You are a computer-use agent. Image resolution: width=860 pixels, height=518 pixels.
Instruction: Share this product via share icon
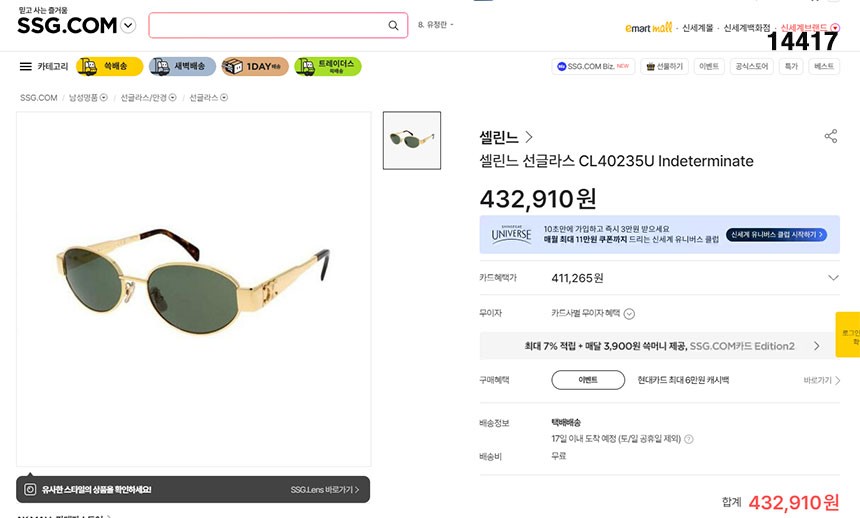point(830,136)
